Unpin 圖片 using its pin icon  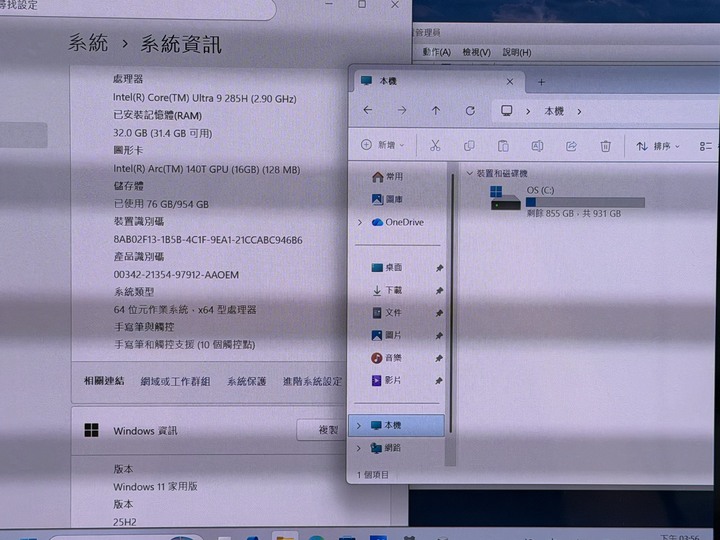[x=439, y=336]
